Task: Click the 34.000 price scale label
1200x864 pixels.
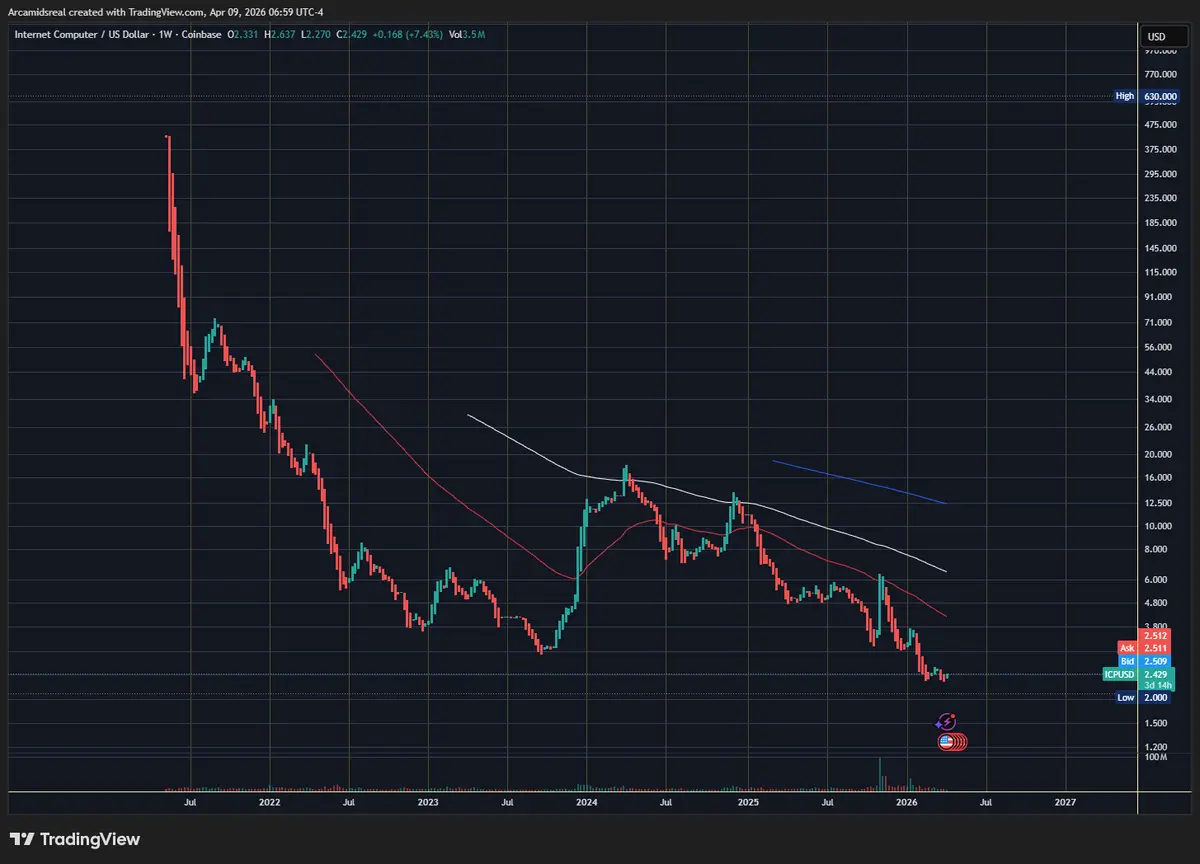Action: pyautogui.click(x=1160, y=400)
